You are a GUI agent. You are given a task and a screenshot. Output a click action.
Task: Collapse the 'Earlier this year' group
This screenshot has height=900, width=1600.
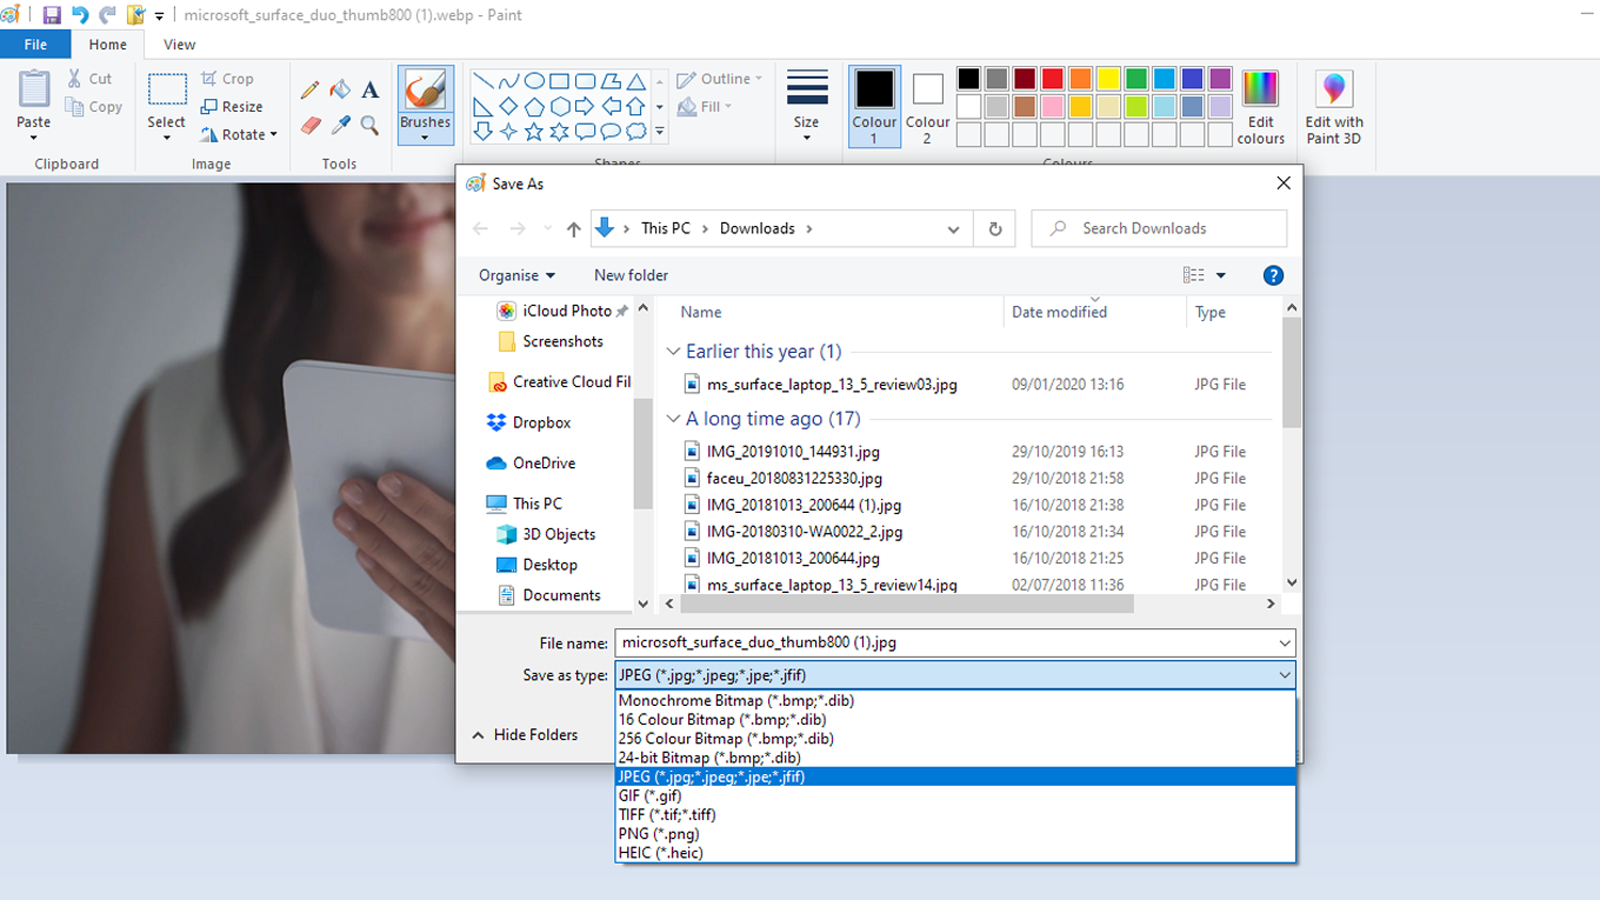tap(673, 351)
